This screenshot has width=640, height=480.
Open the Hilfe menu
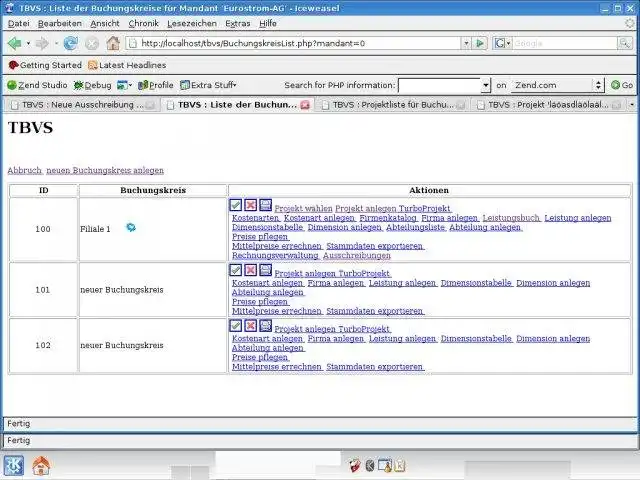click(x=268, y=23)
